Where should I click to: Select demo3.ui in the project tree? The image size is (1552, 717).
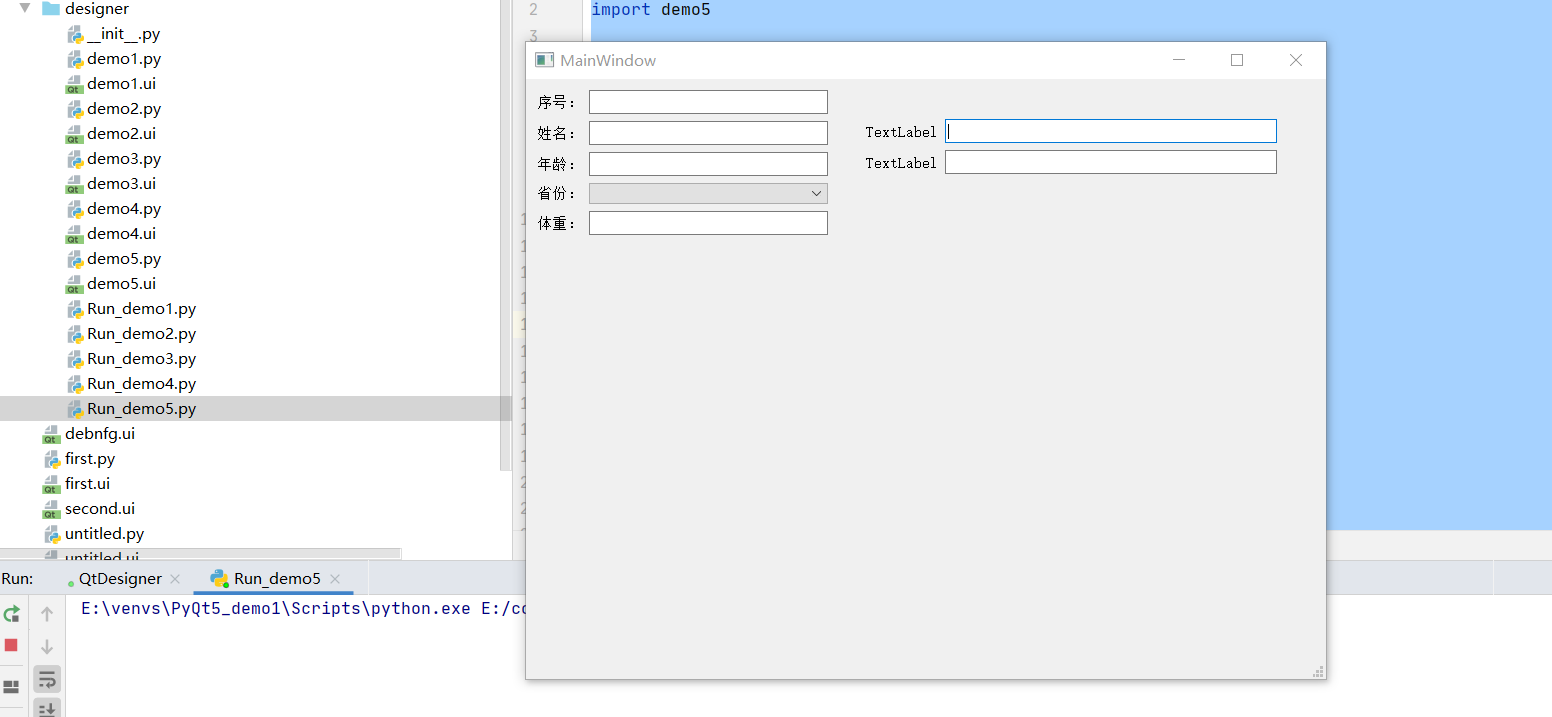[121, 184]
